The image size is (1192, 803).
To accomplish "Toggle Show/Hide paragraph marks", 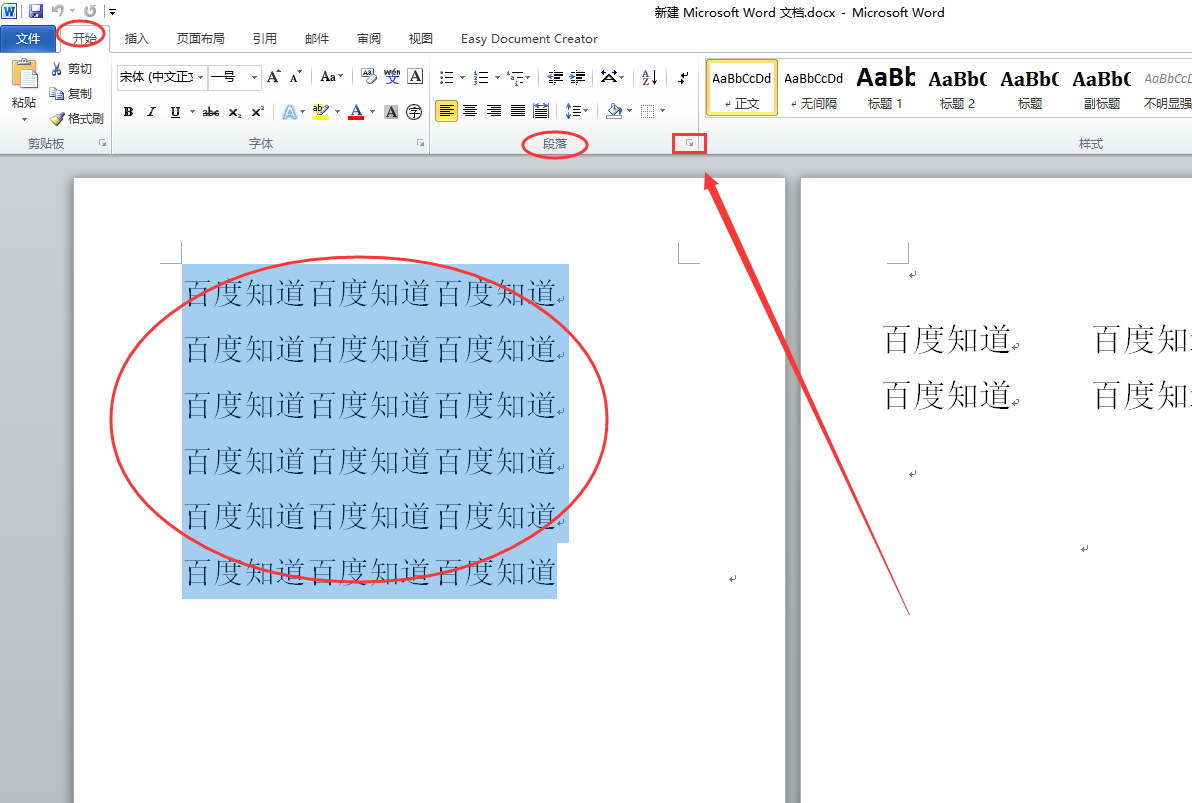I will [683, 77].
